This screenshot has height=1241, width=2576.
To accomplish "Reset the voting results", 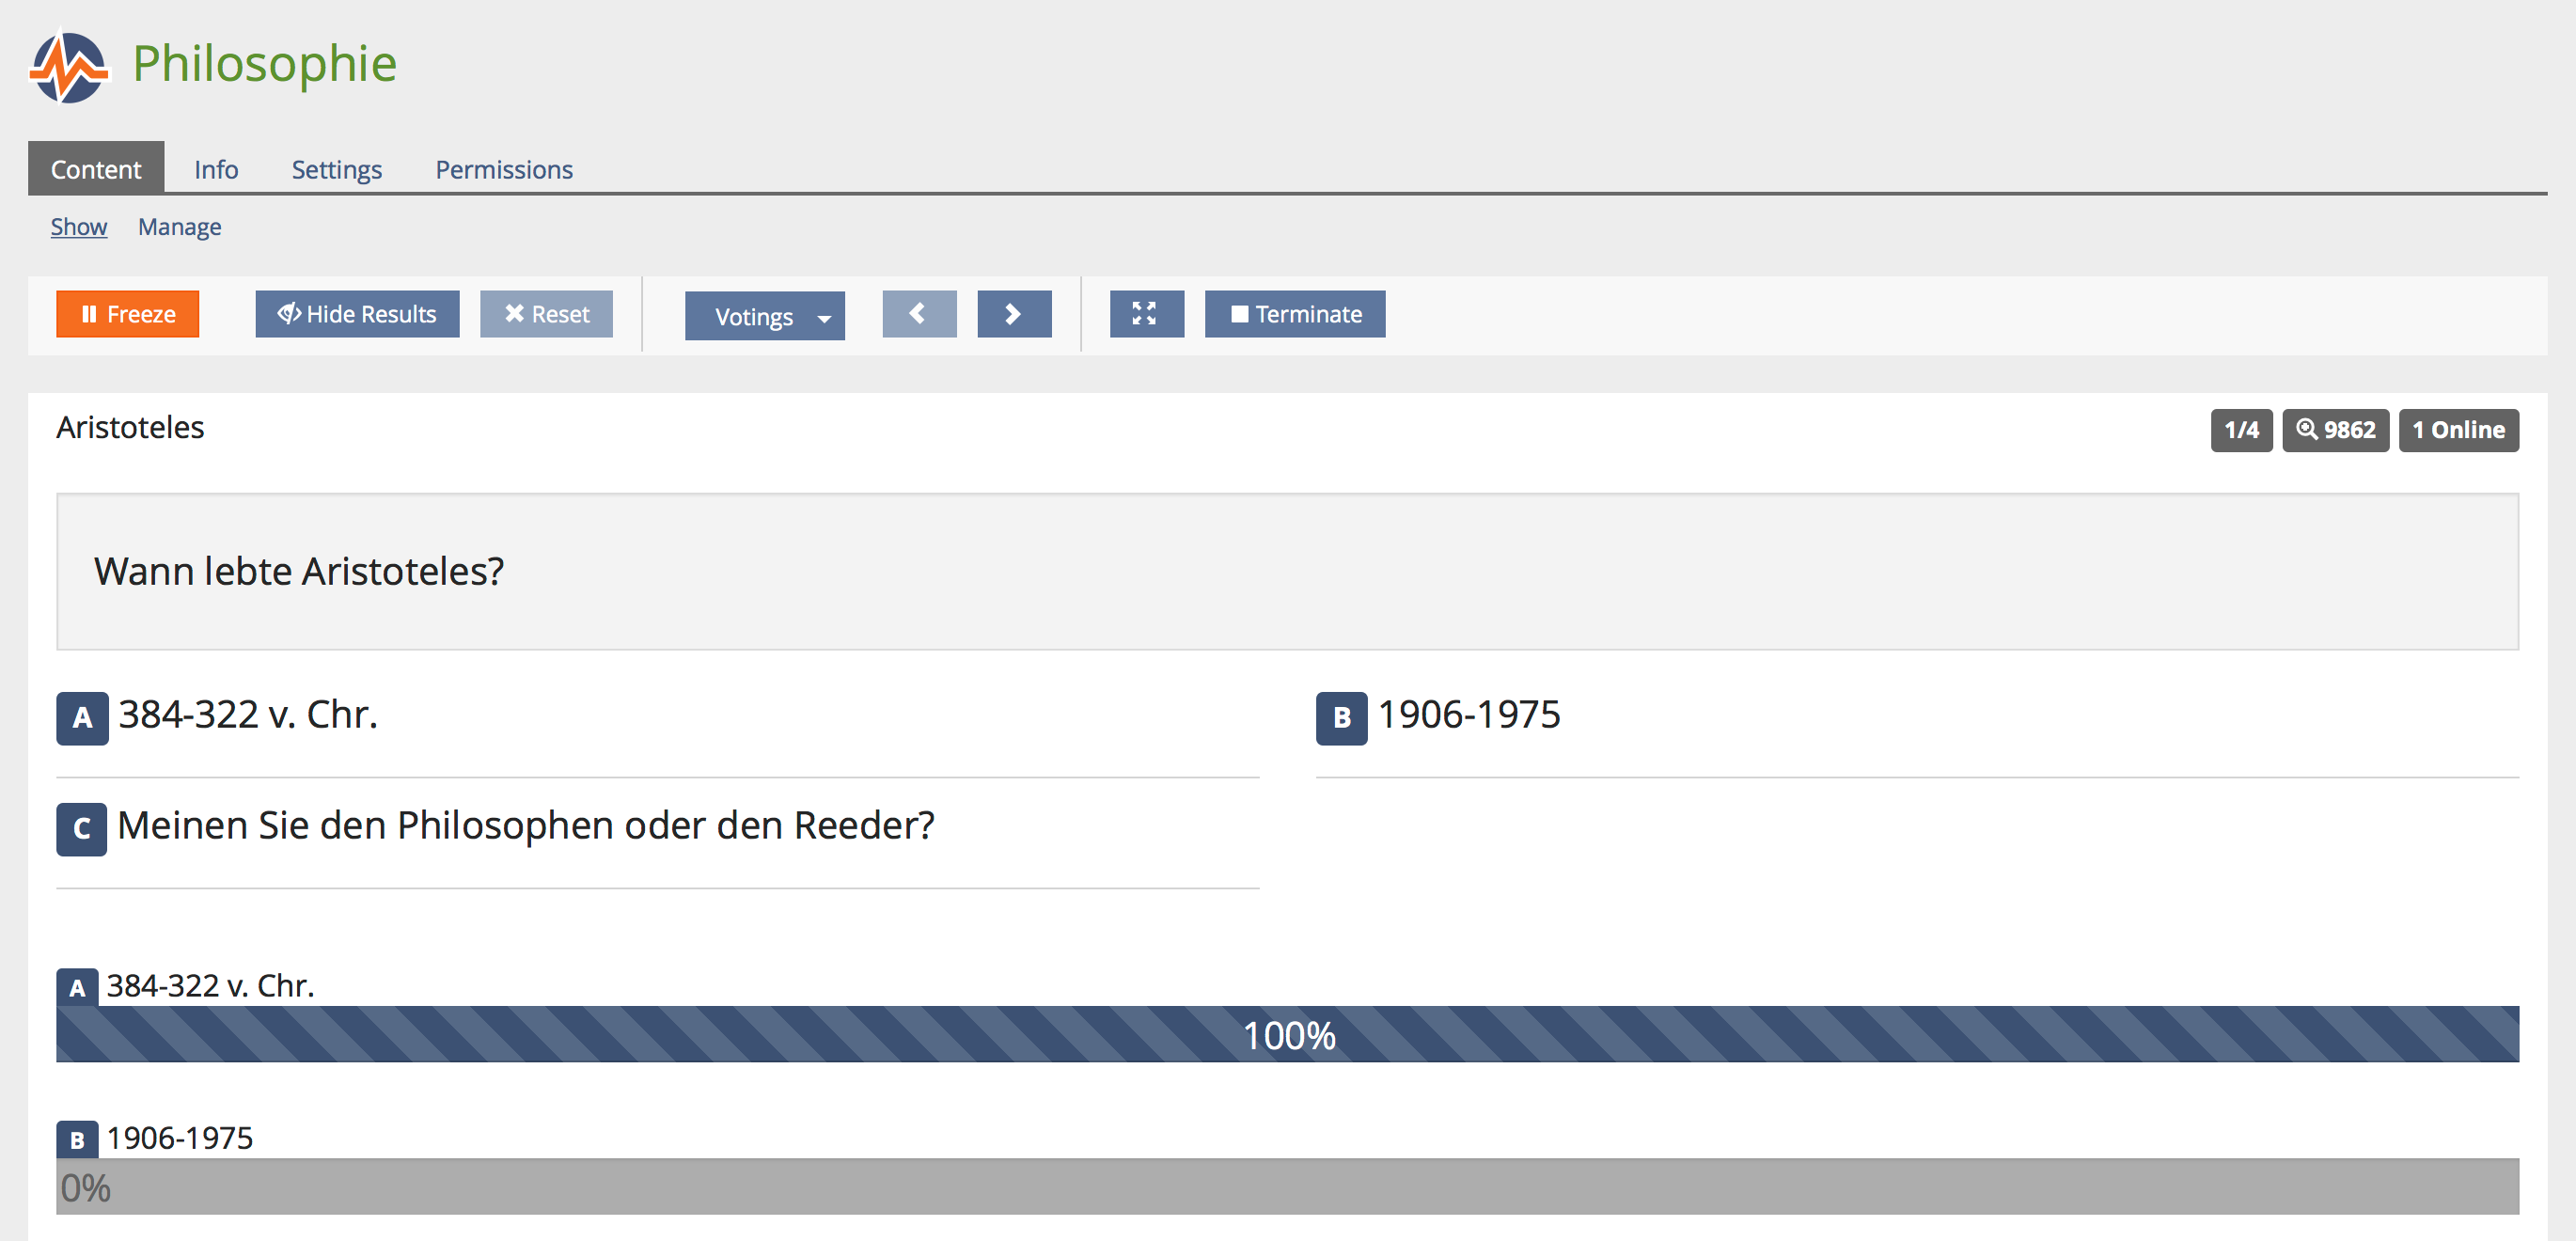I will (x=546, y=314).
